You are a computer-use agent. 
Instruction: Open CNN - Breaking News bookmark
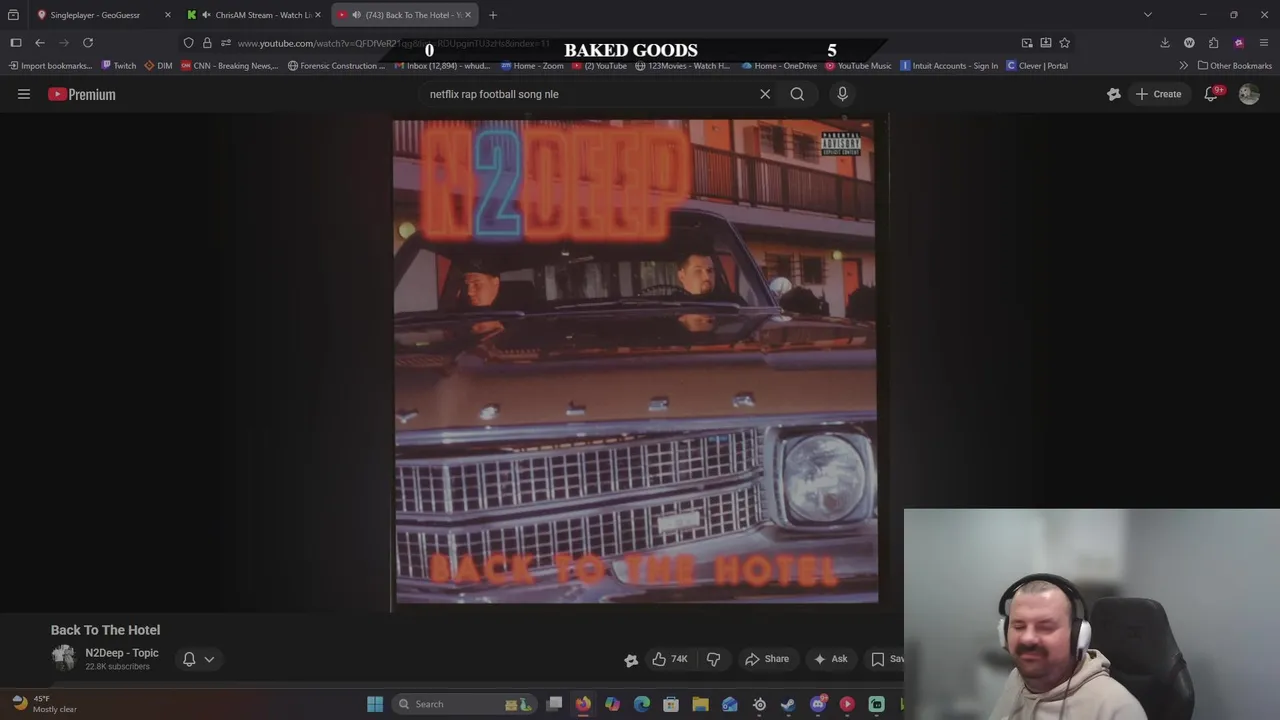tap(230, 66)
